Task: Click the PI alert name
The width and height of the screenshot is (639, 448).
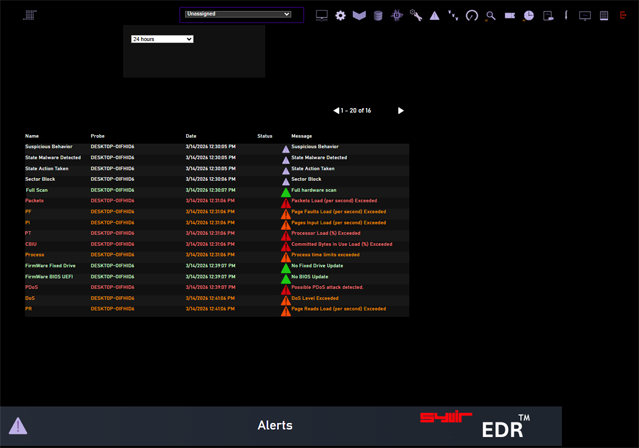Action: click(28, 223)
